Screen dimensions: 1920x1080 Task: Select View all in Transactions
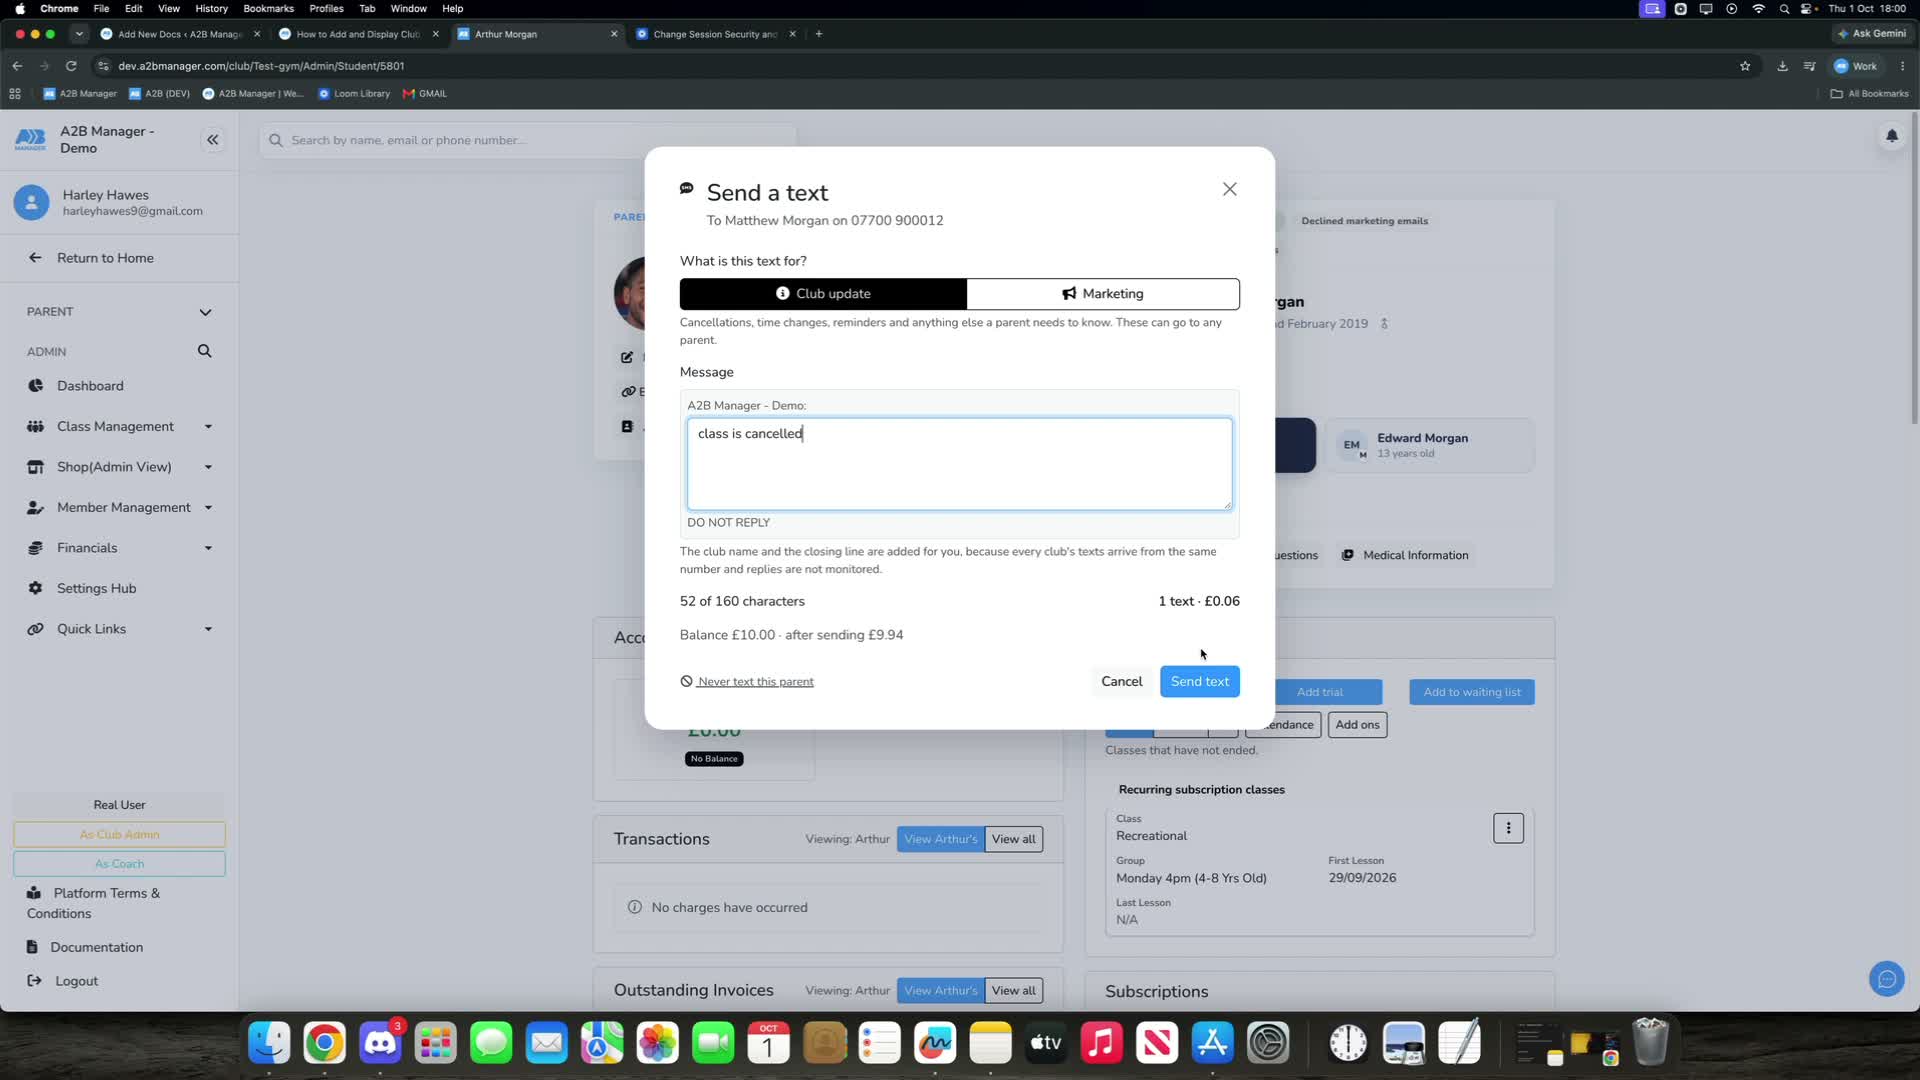point(1013,839)
